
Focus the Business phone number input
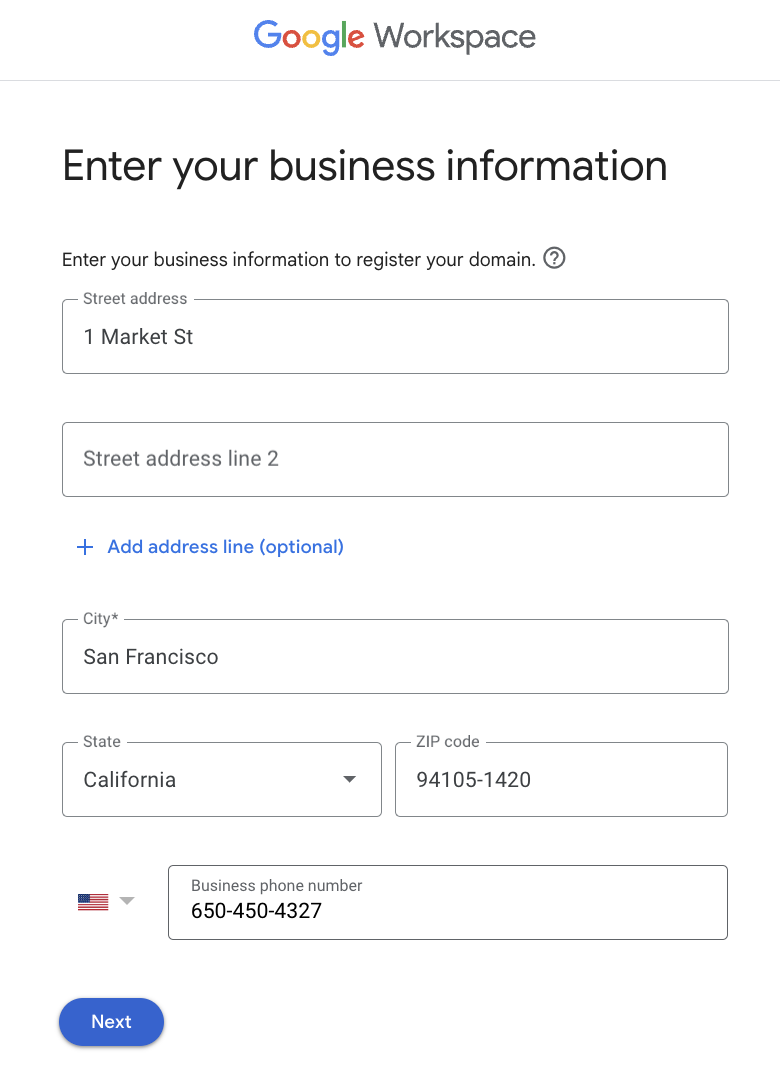[x=447, y=911]
